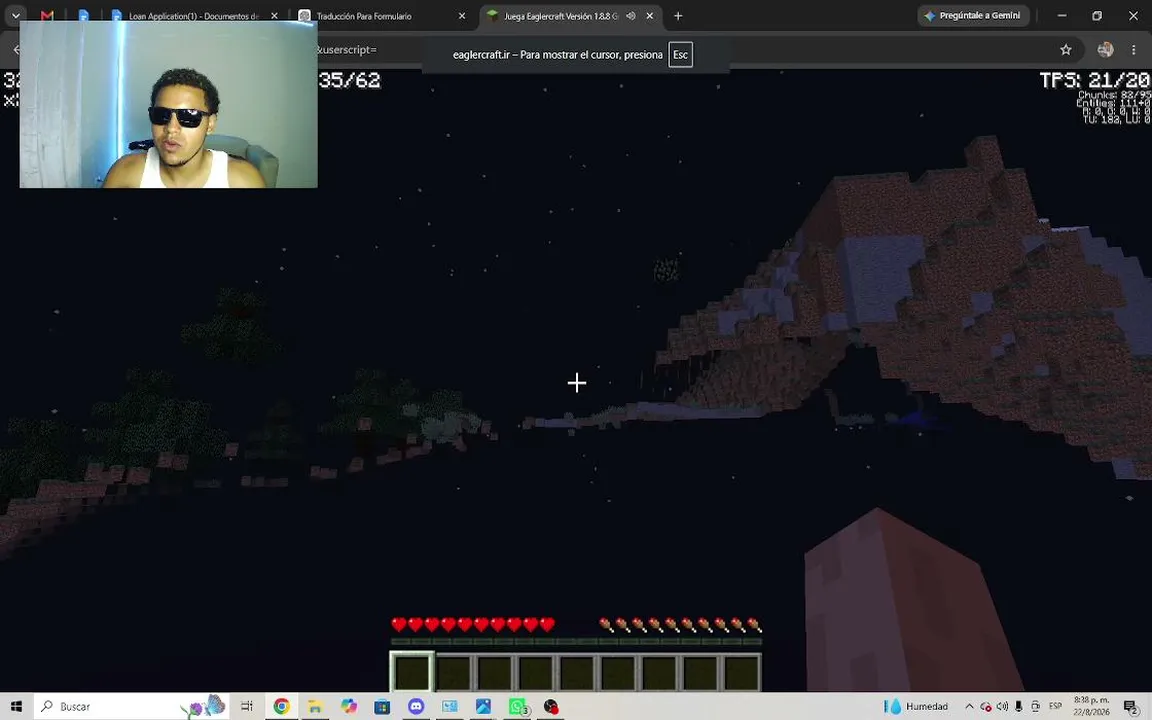The width and height of the screenshot is (1152, 720).
Task: Click the webcam overlay video
Action: tap(168, 104)
